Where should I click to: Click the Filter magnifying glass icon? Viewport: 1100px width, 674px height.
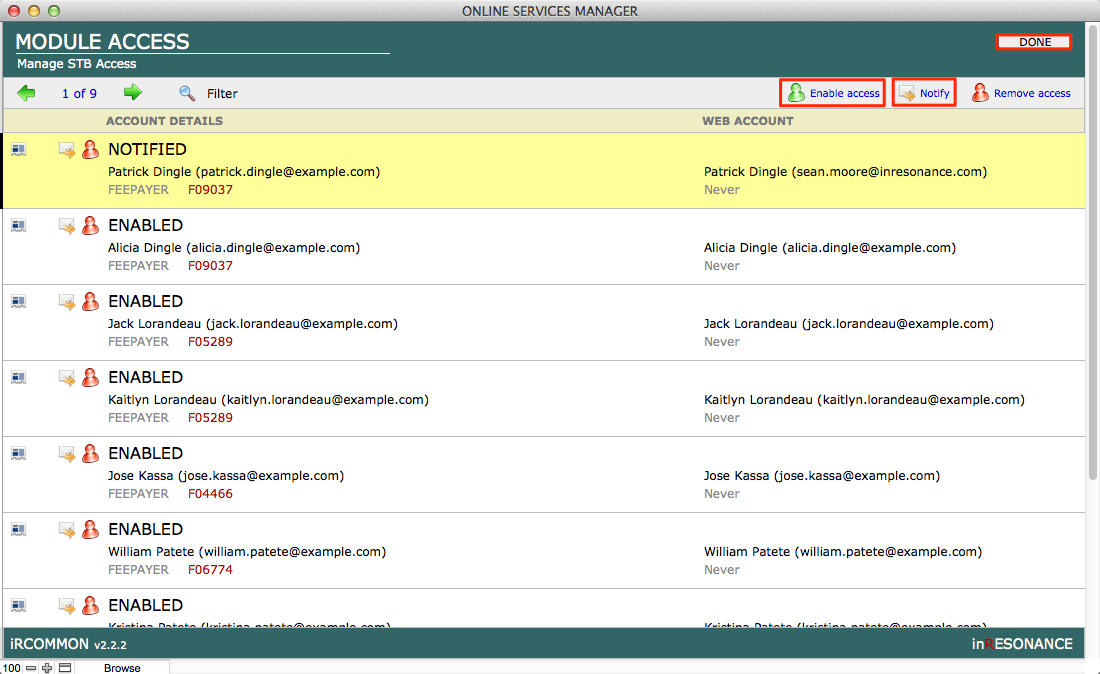(x=187, y=93)
